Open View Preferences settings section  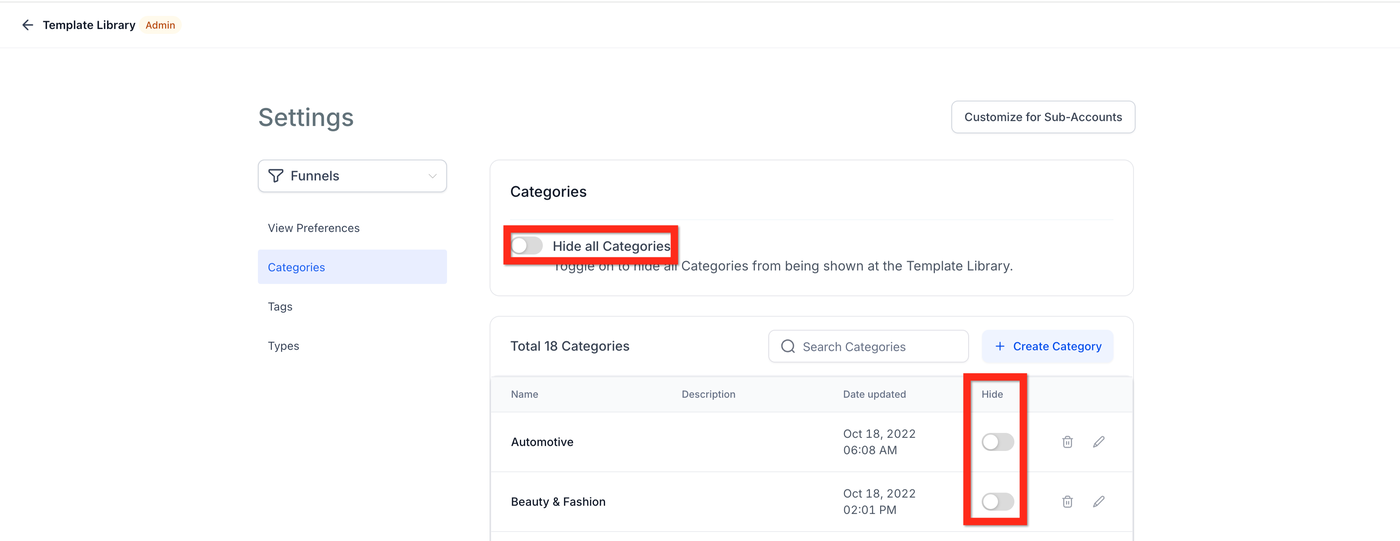tap(314, 228)
